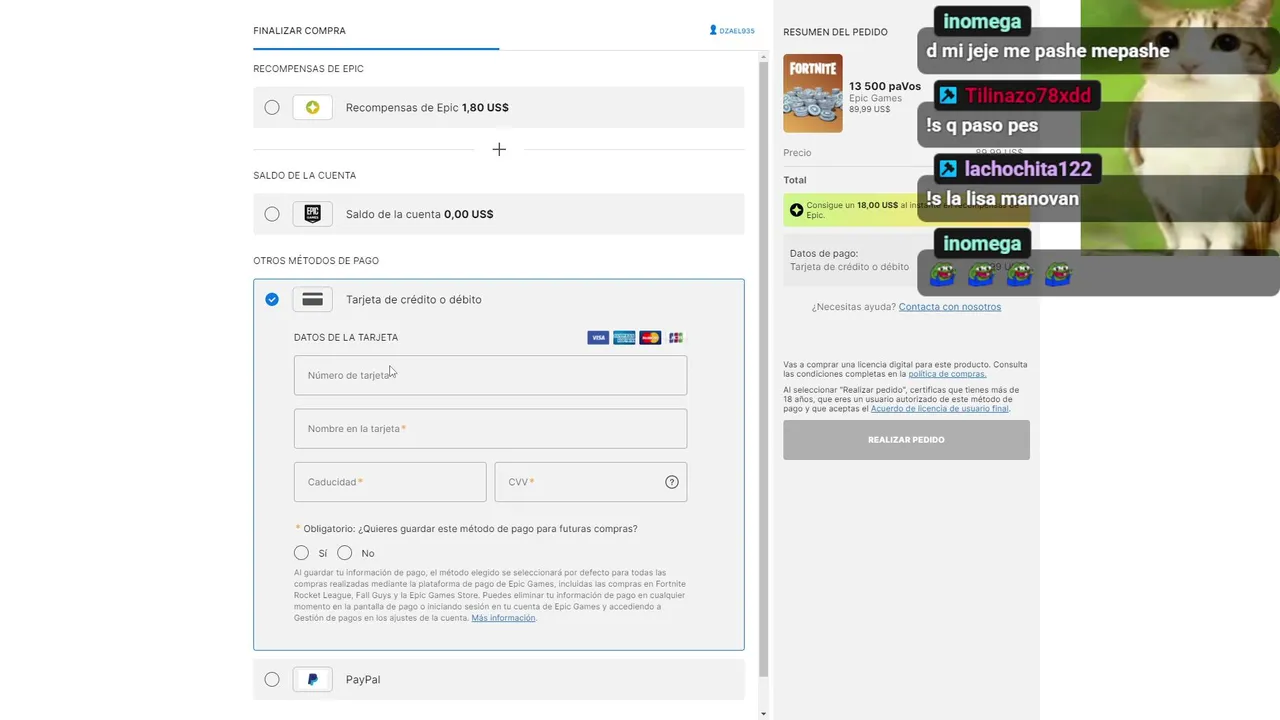Click the REALIZAR PEDIDO button
The height and width of the screenshot is (720, 1280).
pyautogui.click(x=906, y=440)
